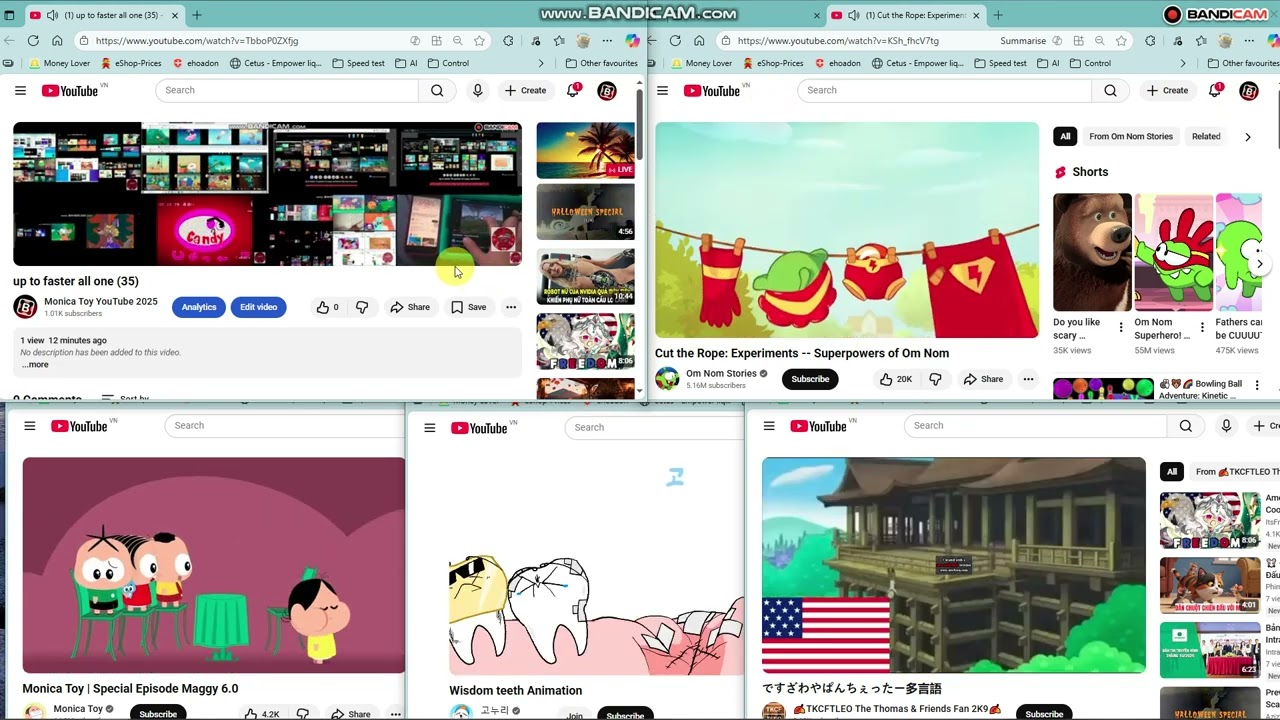Image resolution: width=1280 pixels, height=720 pixels.
Task: Like the Cut the Rope video (20K)
Action: (896, 379)
